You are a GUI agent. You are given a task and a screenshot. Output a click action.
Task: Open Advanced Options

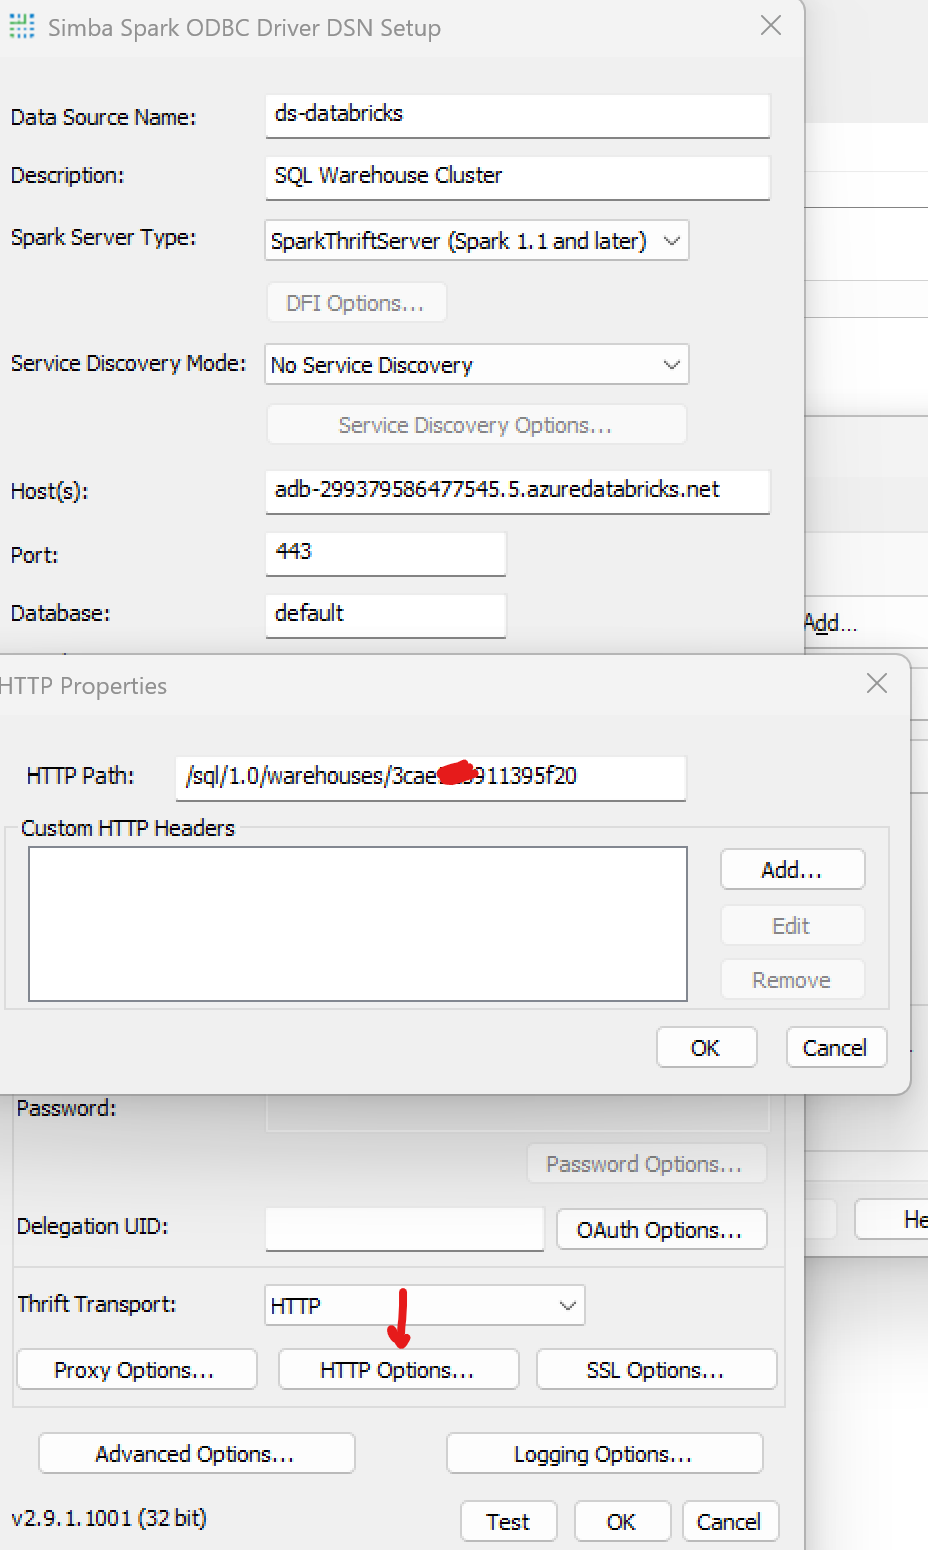click(x=197, y=1454)
